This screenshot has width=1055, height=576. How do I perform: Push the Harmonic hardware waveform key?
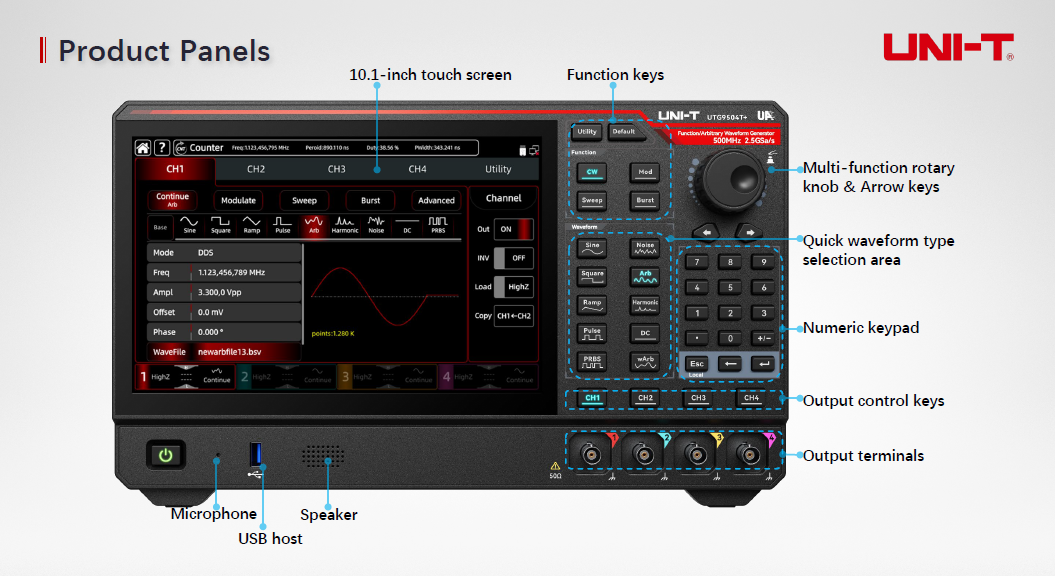[x=645, y=305]
